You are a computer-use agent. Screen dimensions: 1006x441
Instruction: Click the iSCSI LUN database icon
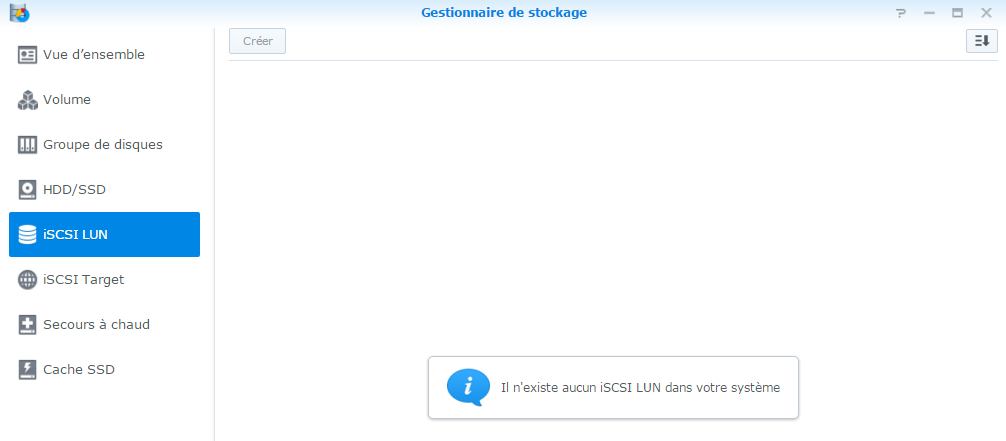(27, 235)
